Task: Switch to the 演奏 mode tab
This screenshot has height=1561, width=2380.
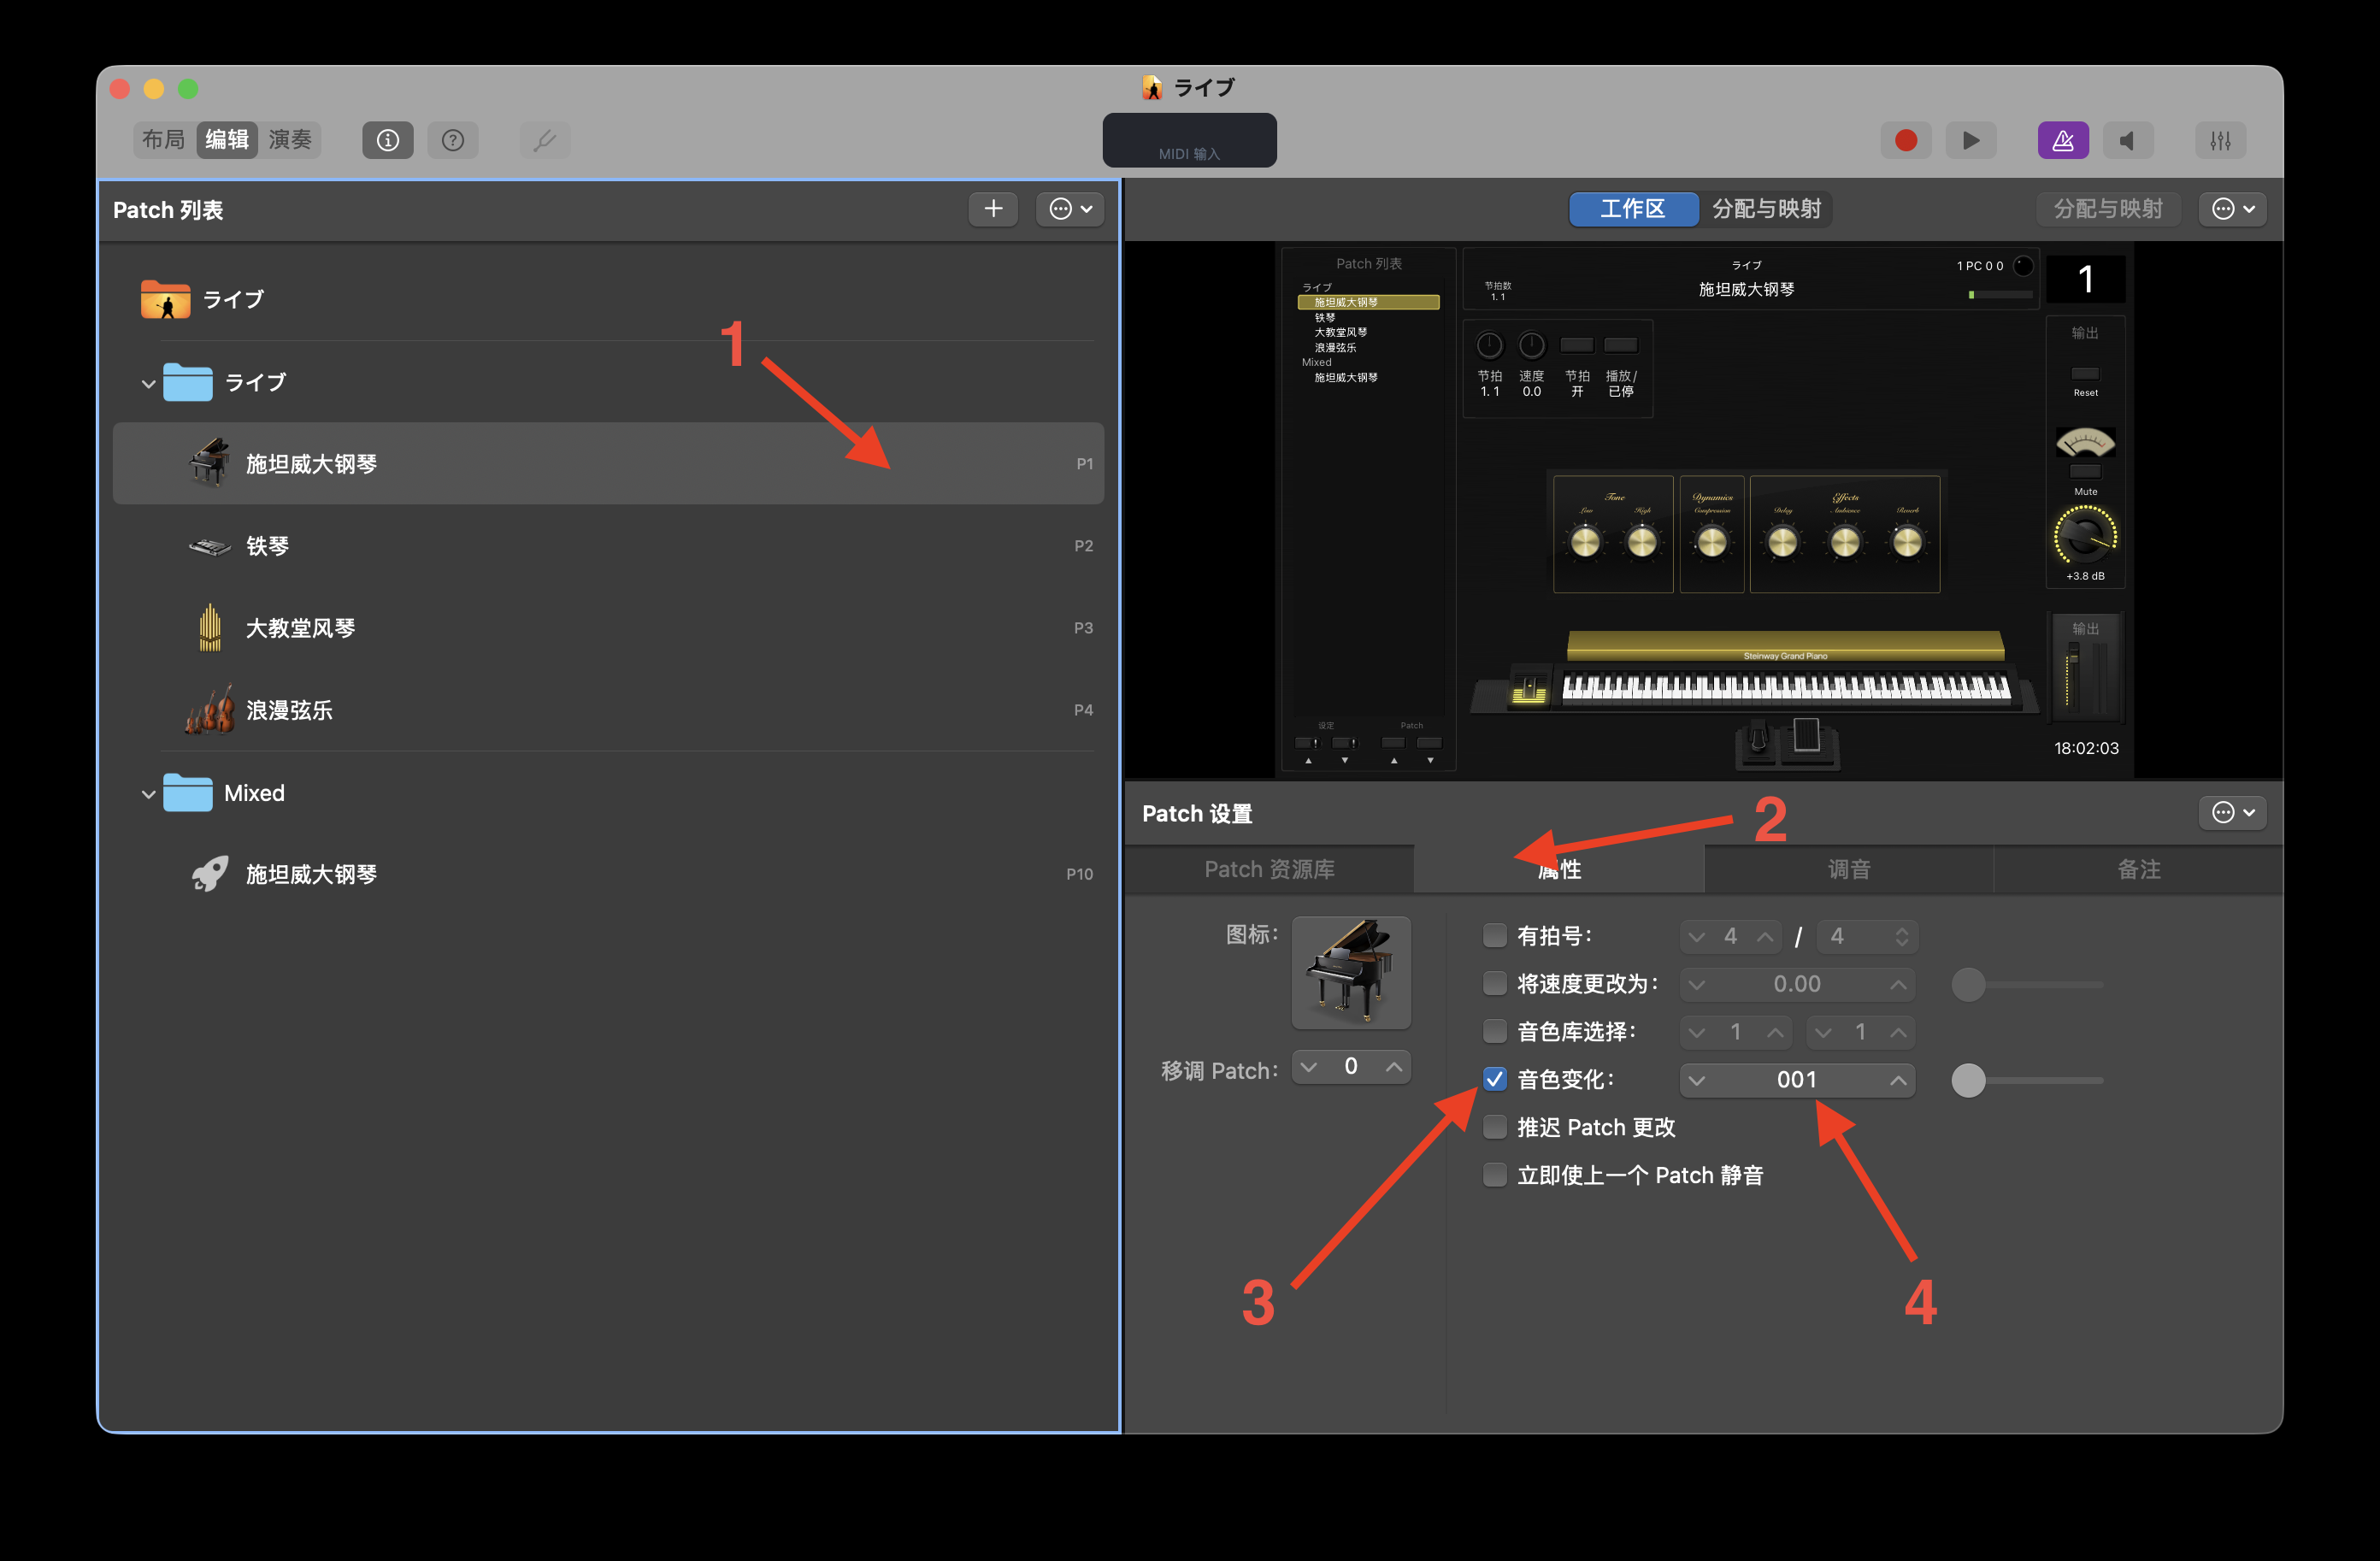Action: [x=290, y=140]
